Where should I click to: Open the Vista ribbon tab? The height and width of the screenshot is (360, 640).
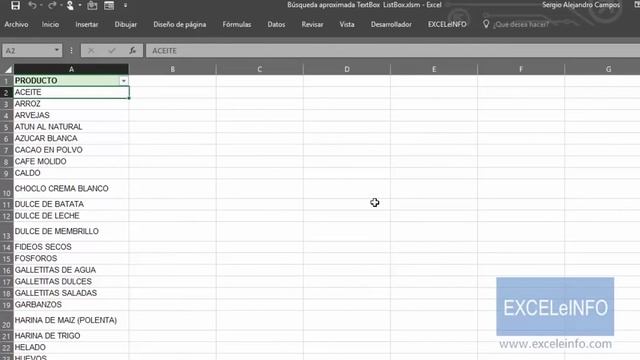pyautogui.click(x=347, y=24)
